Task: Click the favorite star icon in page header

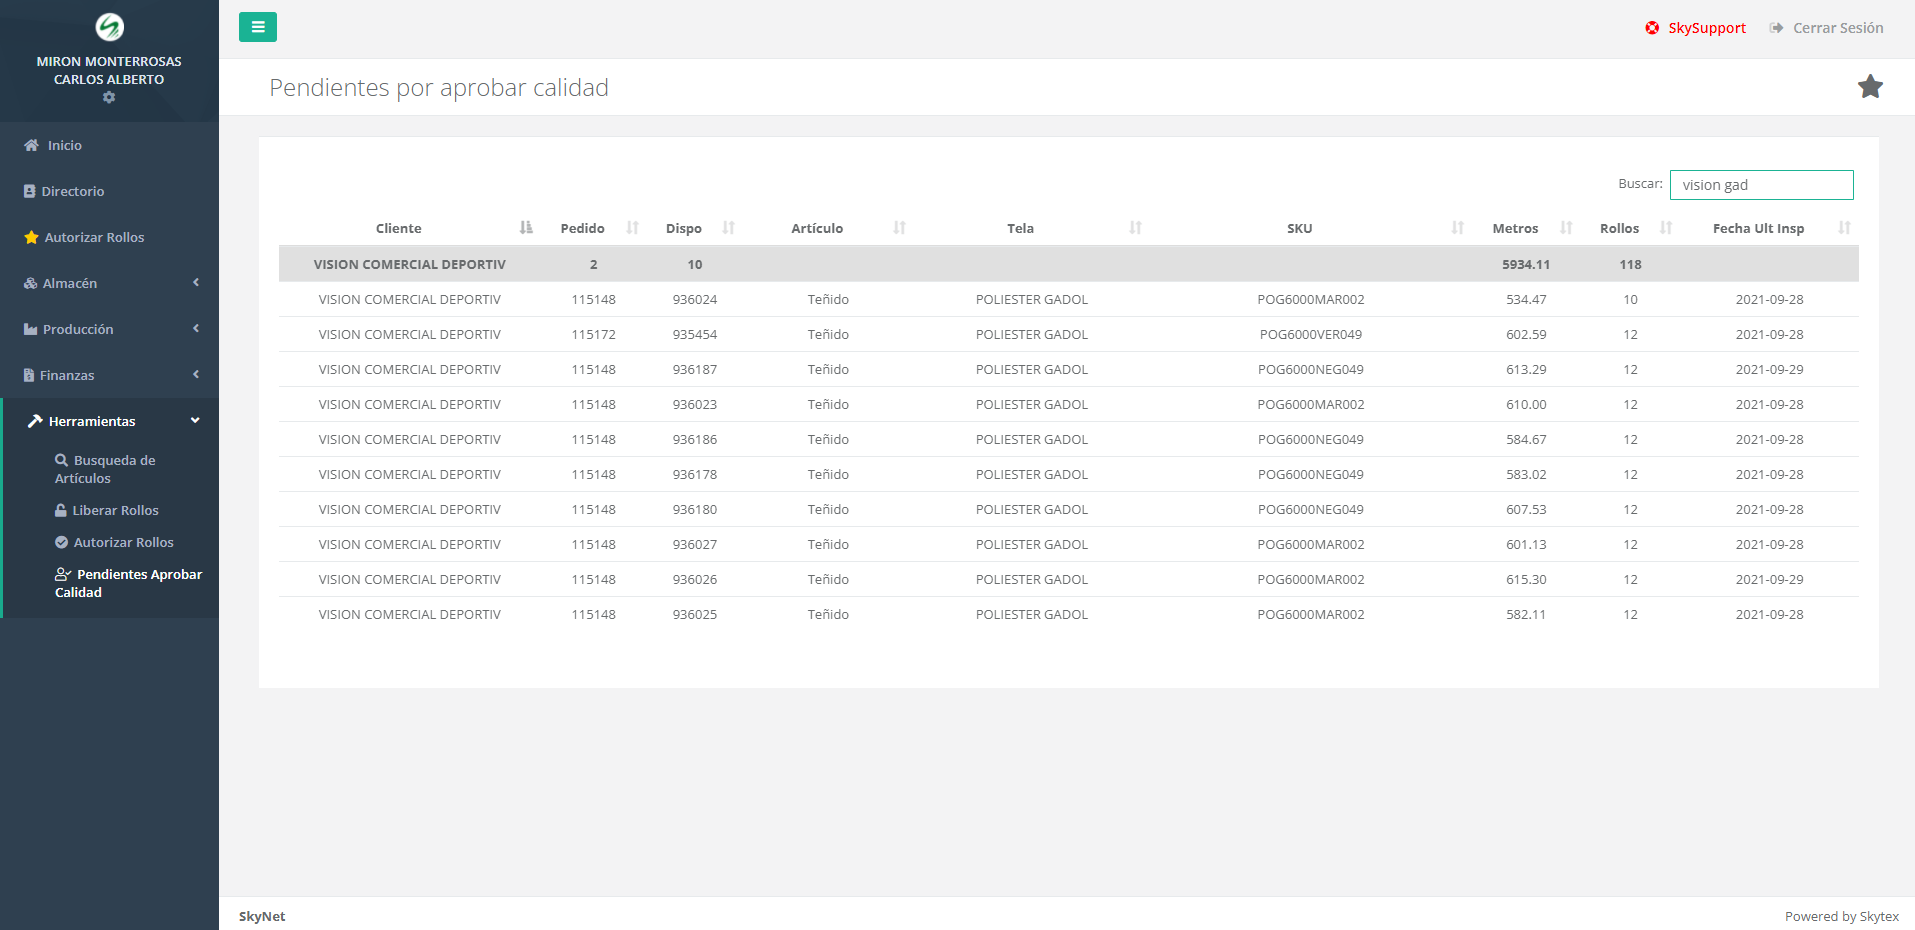Action: coord(1869,87)
